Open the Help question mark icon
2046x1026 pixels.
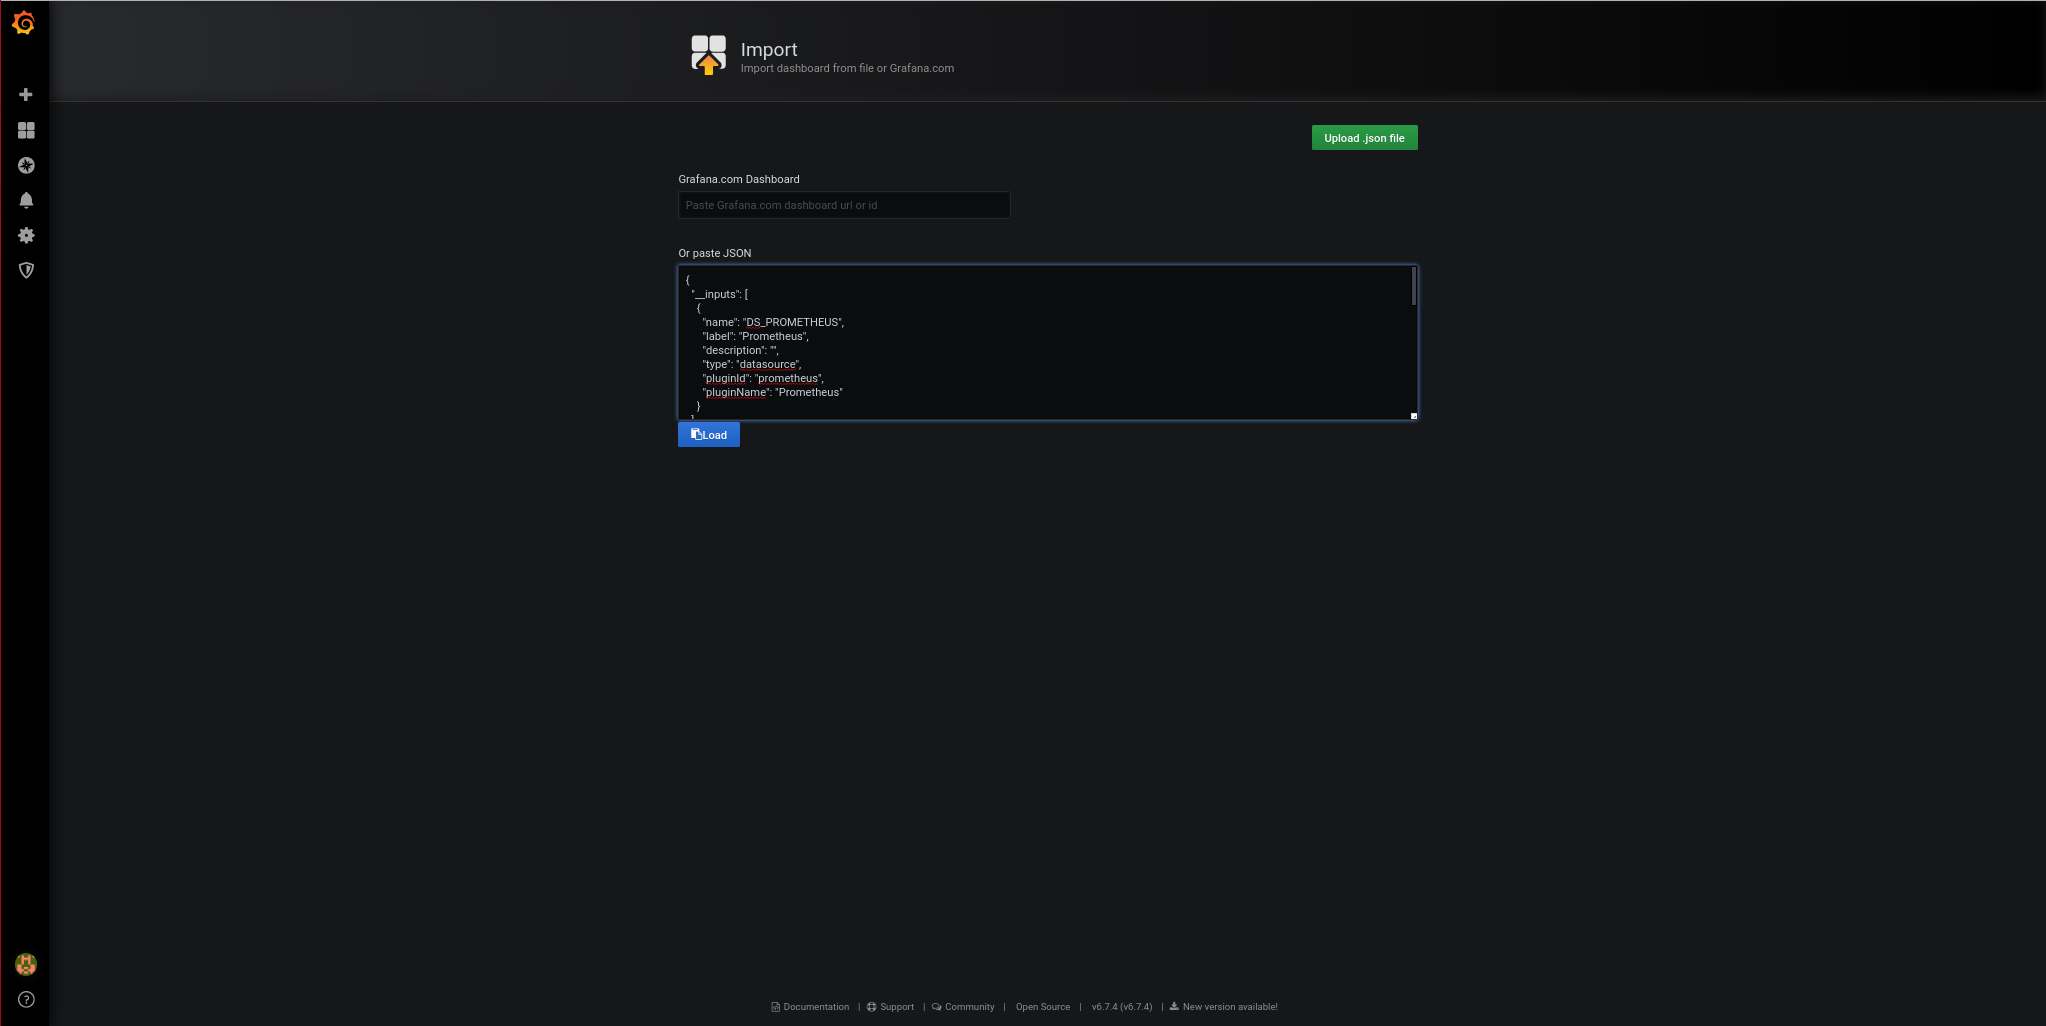click(x=26, y=999)
